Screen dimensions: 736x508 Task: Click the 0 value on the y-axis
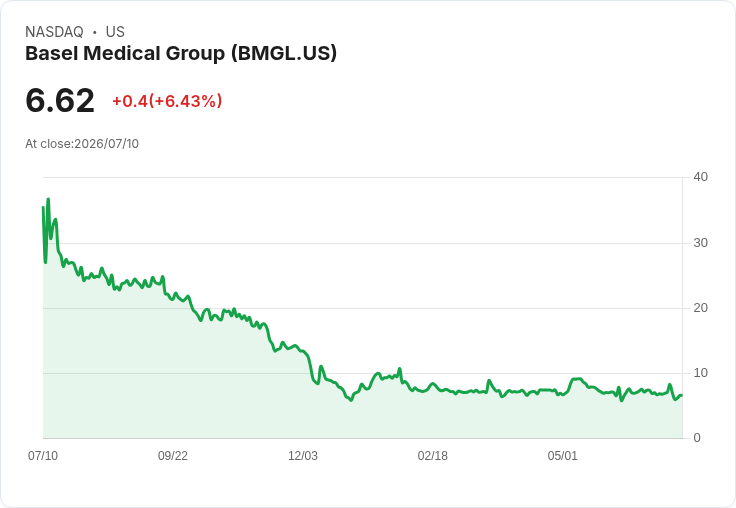697,438
